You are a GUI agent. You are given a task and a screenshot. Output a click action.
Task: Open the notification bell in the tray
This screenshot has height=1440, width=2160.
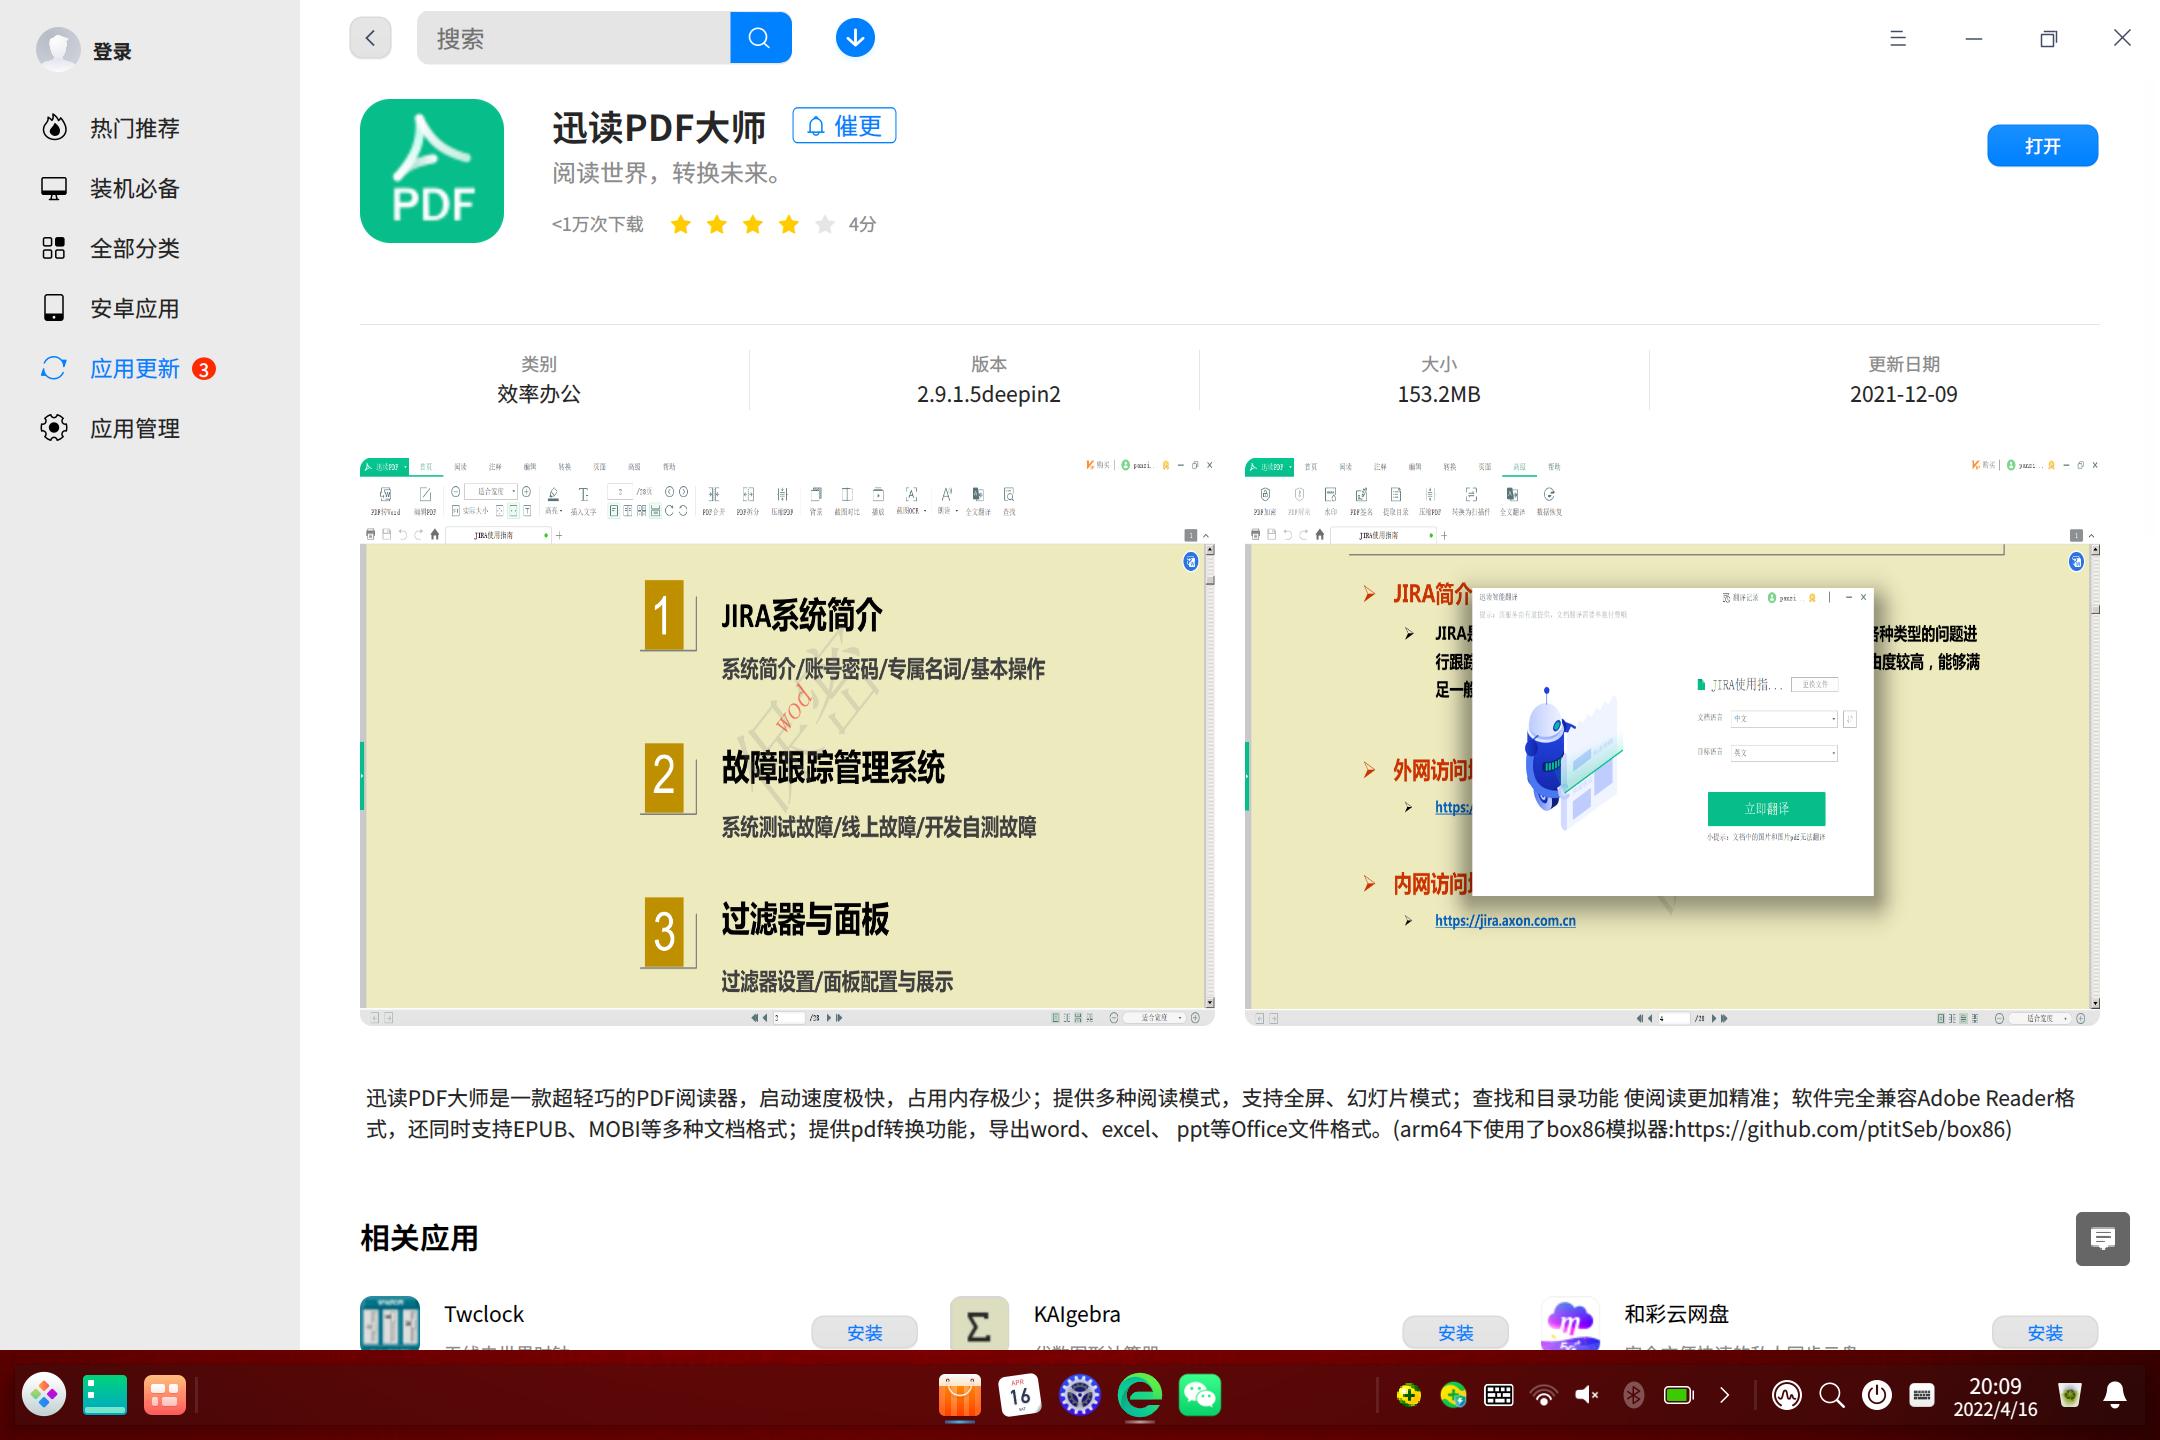2114,1393
